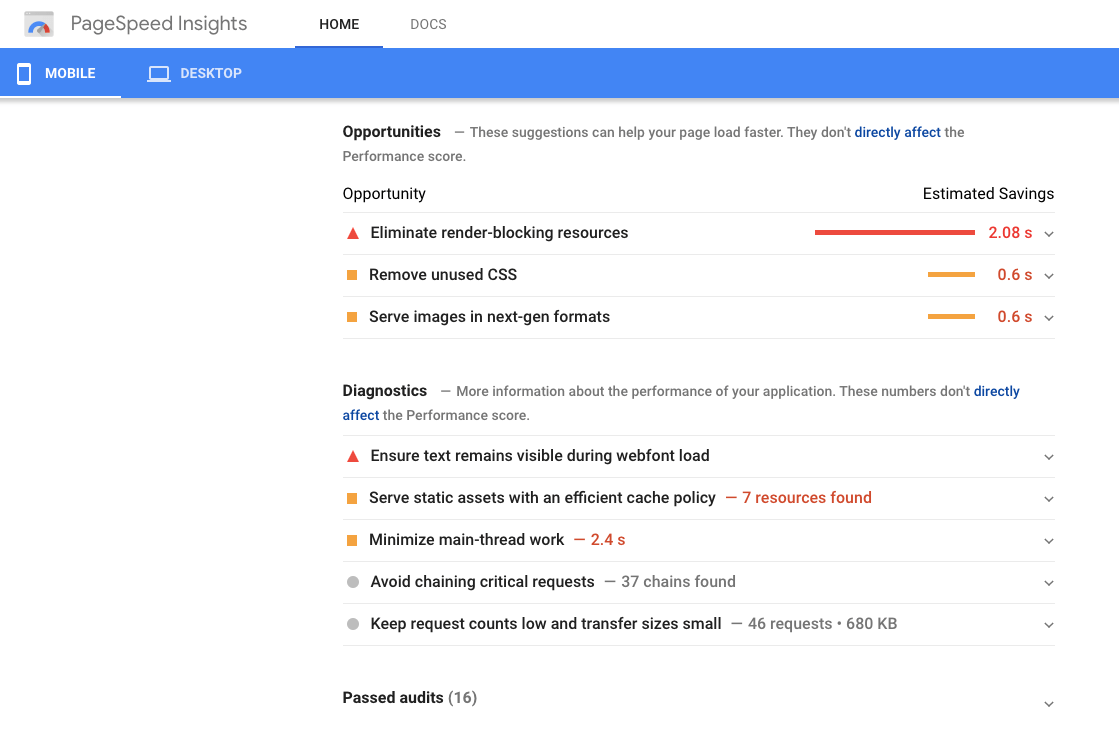
Task: Click the red triangle beside webfont load diagnostic
Action: pos(352,455)
